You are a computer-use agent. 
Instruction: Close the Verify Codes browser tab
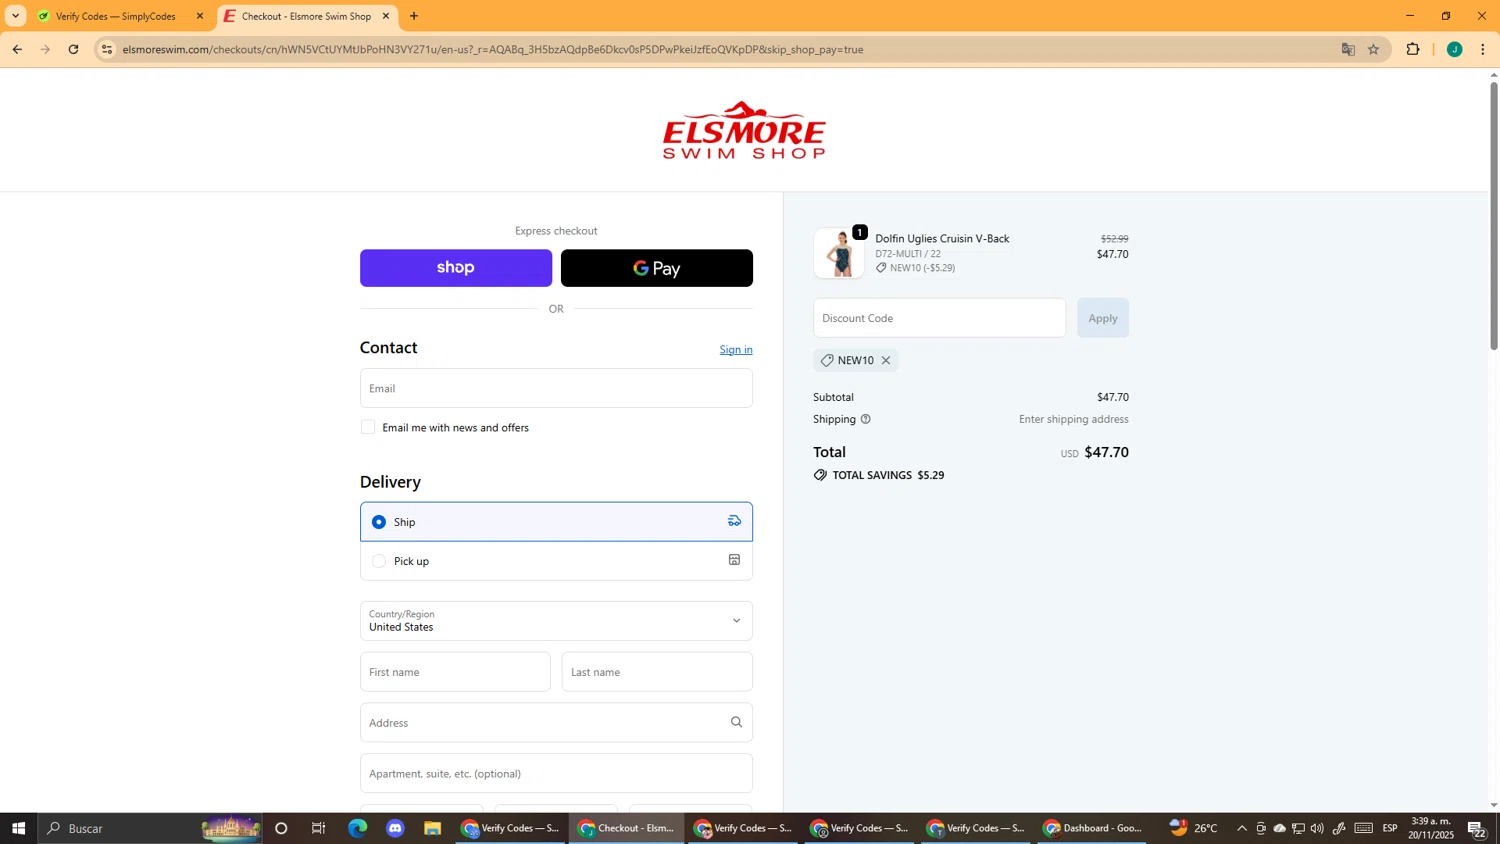click(x=199, y=16)
